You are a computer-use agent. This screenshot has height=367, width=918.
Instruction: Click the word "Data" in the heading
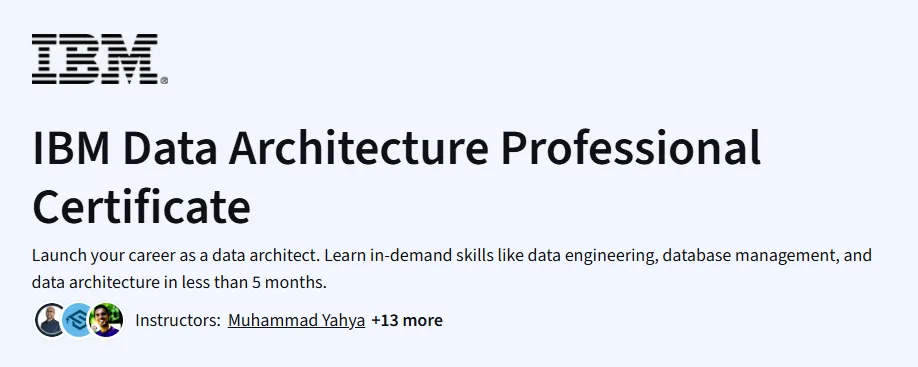tap(170, 148)
